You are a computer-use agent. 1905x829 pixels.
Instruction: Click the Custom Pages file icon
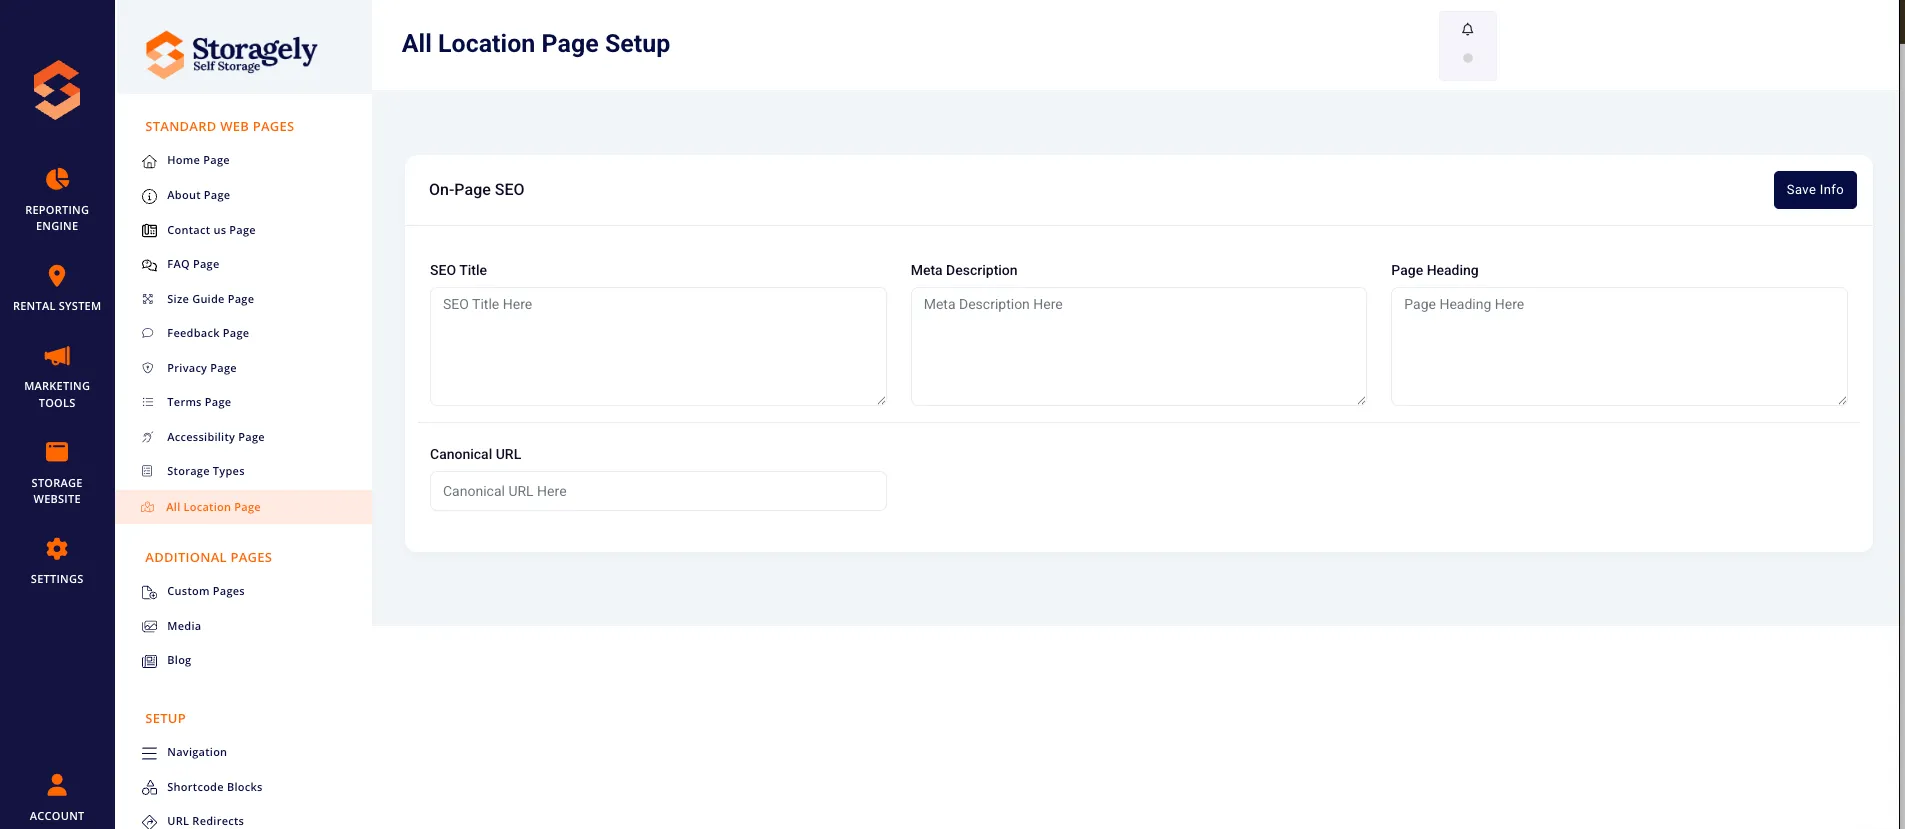[149, 592]
